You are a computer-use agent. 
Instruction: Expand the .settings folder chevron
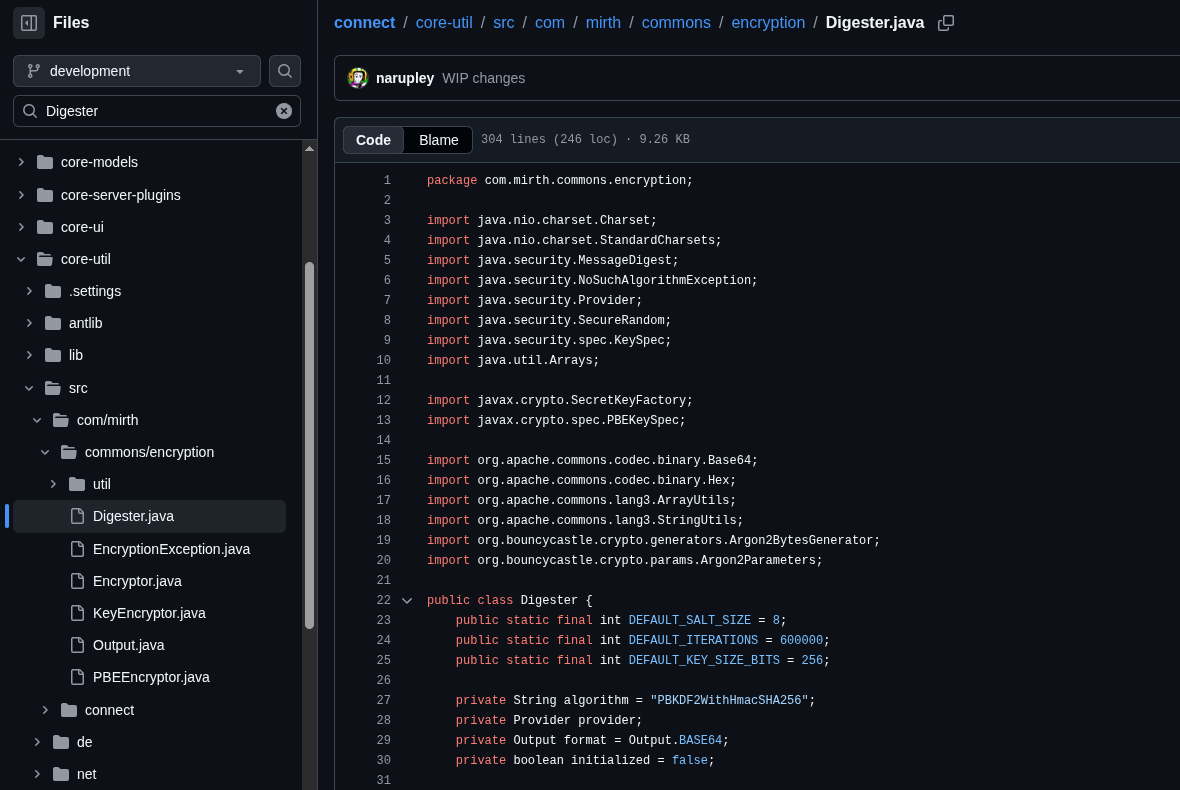point(29,291)
